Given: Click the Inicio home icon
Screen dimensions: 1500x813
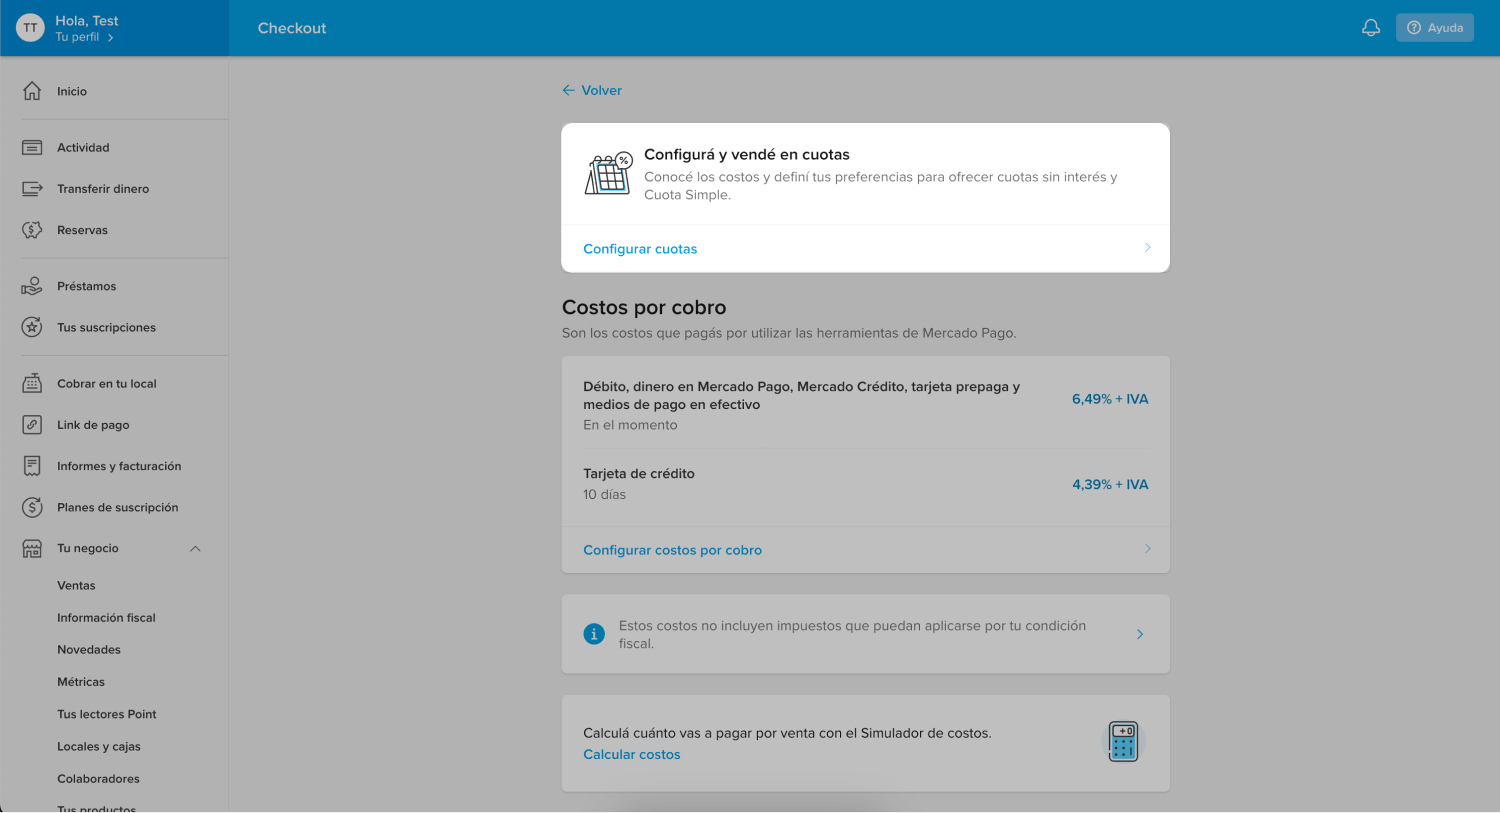Looking at the screenshot, I should (x=32, y=91).
